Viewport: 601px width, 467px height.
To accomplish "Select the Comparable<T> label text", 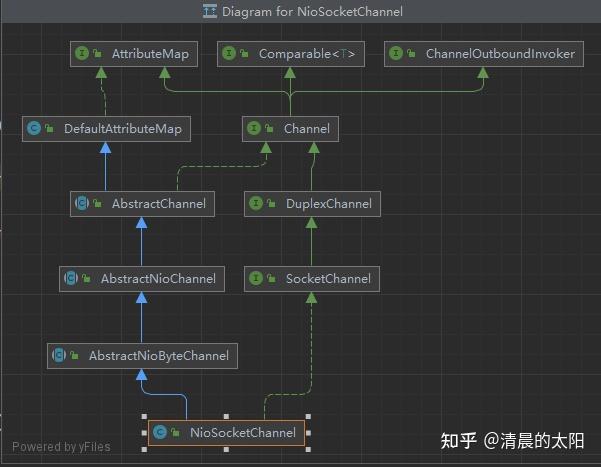I will (307, 54).
